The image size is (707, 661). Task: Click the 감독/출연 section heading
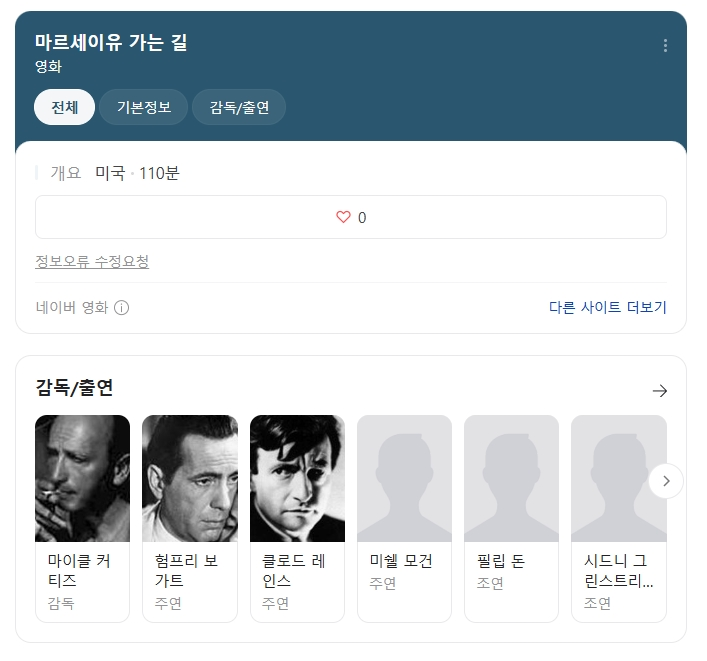coord(74,388)
